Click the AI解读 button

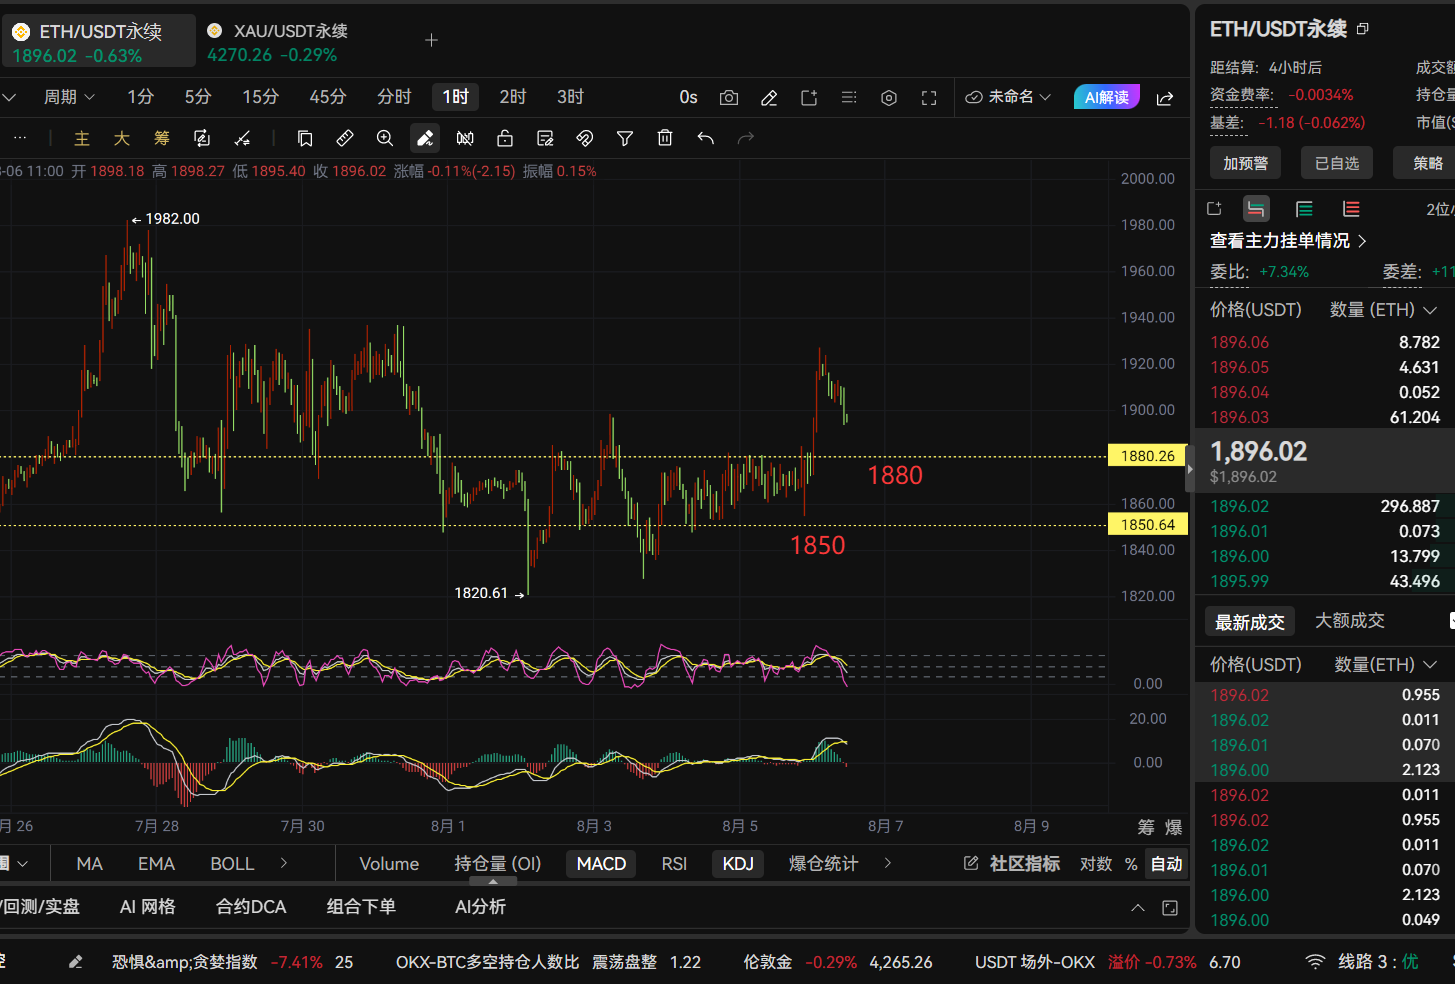(1106, 97)
